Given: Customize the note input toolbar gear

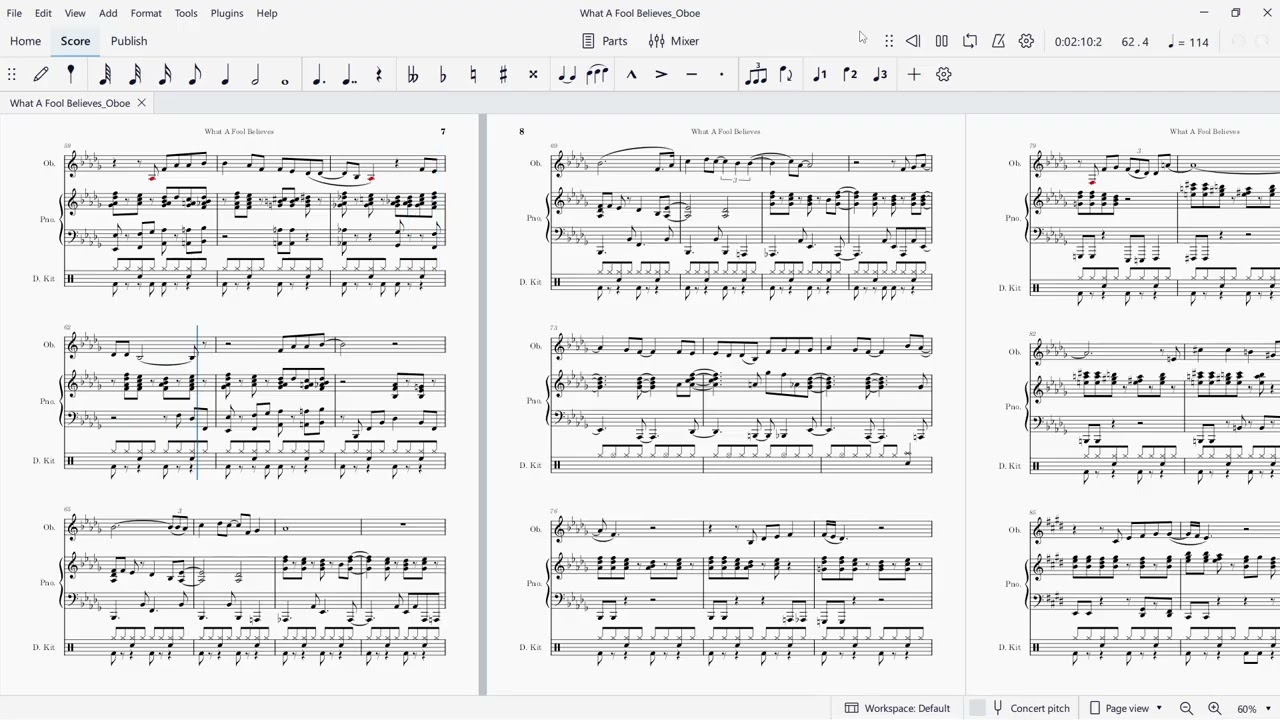Looking at the screenshot, I should (x=943, y=74).
